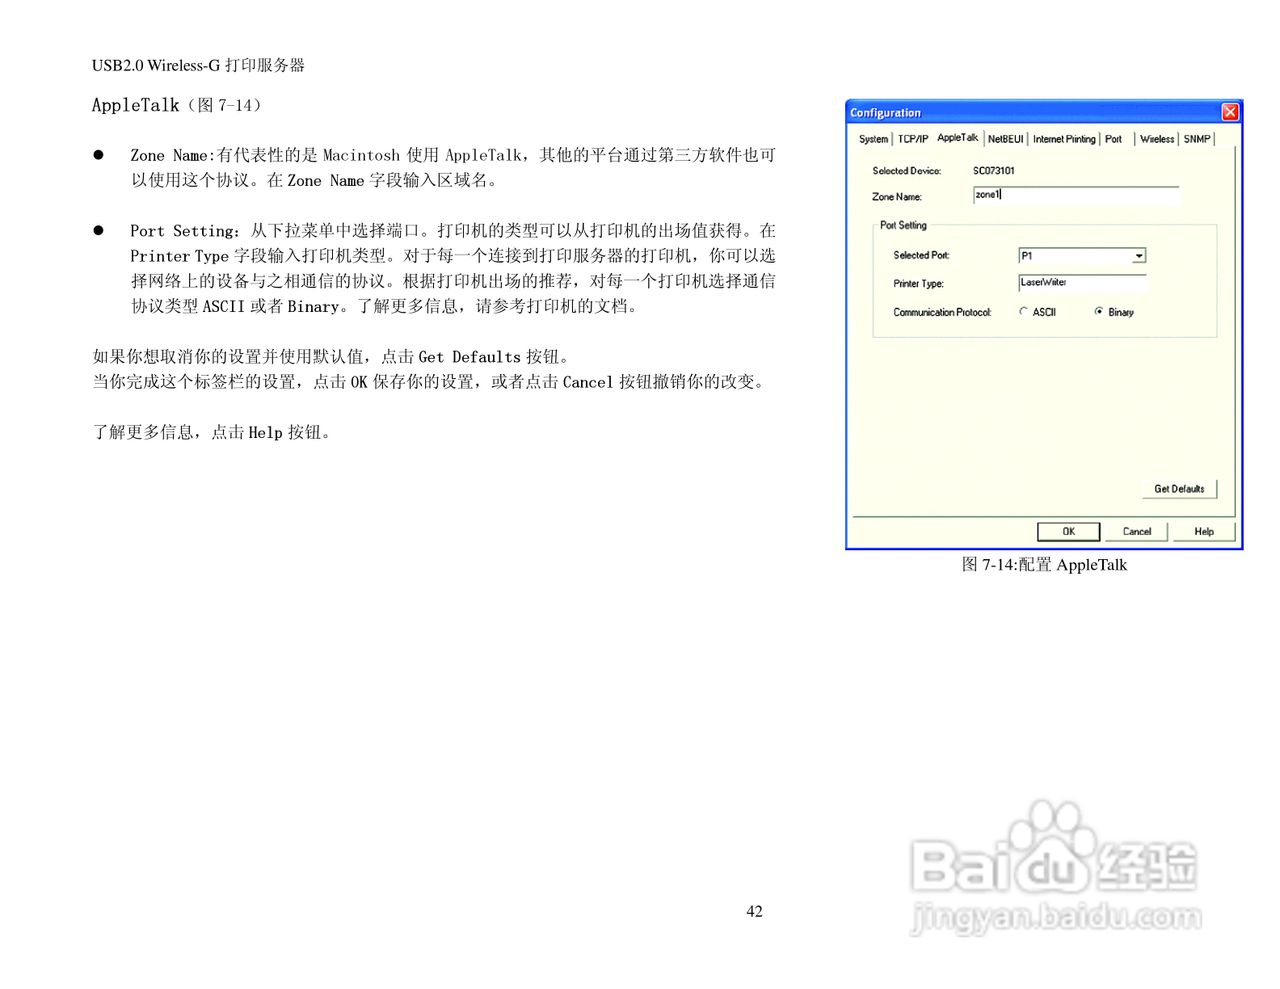Select the AppleTalk tab
1280x989 pixels.
(956, 138)
